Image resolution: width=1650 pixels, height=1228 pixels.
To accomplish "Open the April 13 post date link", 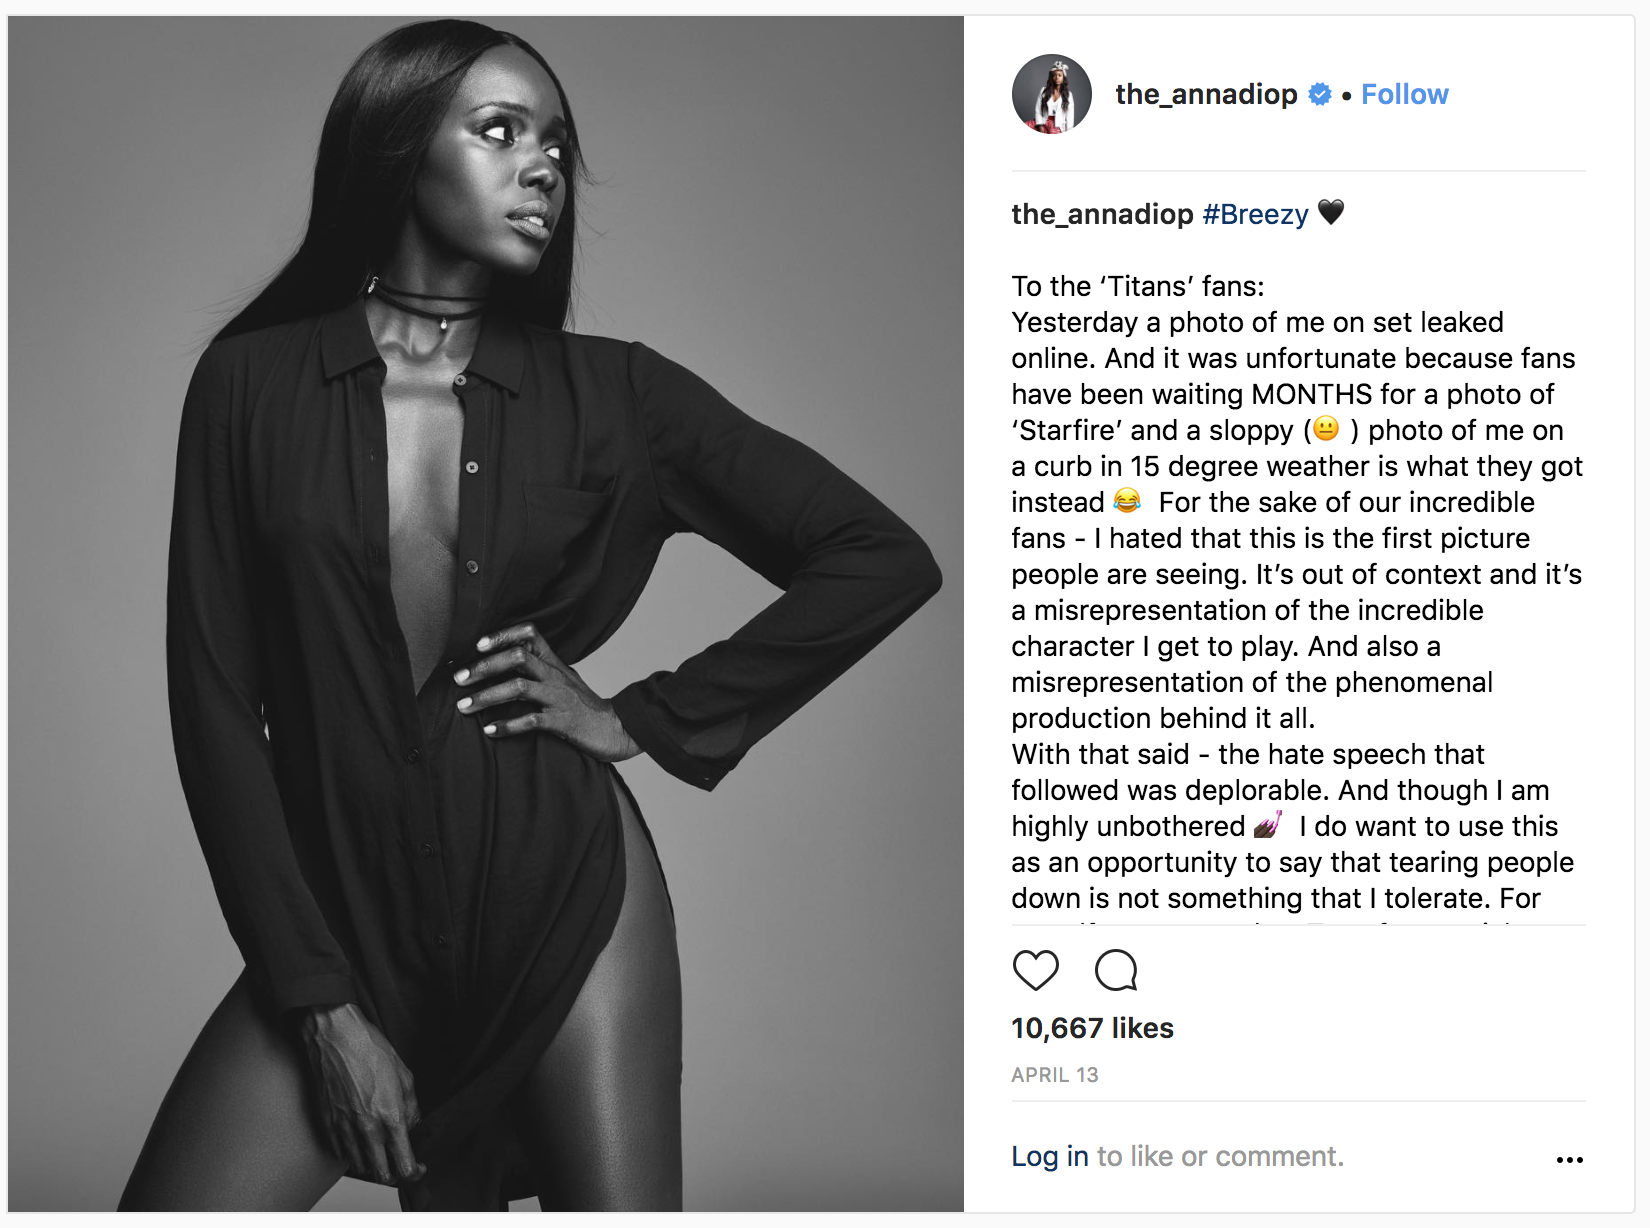I will click(x=1054, y=1075).
